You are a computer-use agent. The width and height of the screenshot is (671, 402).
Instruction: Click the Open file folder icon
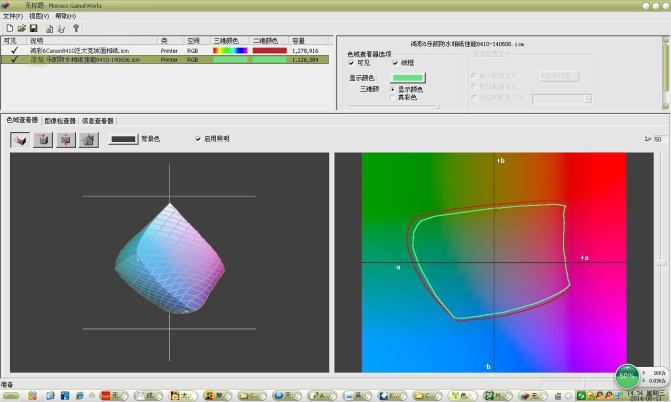point(21,28)
